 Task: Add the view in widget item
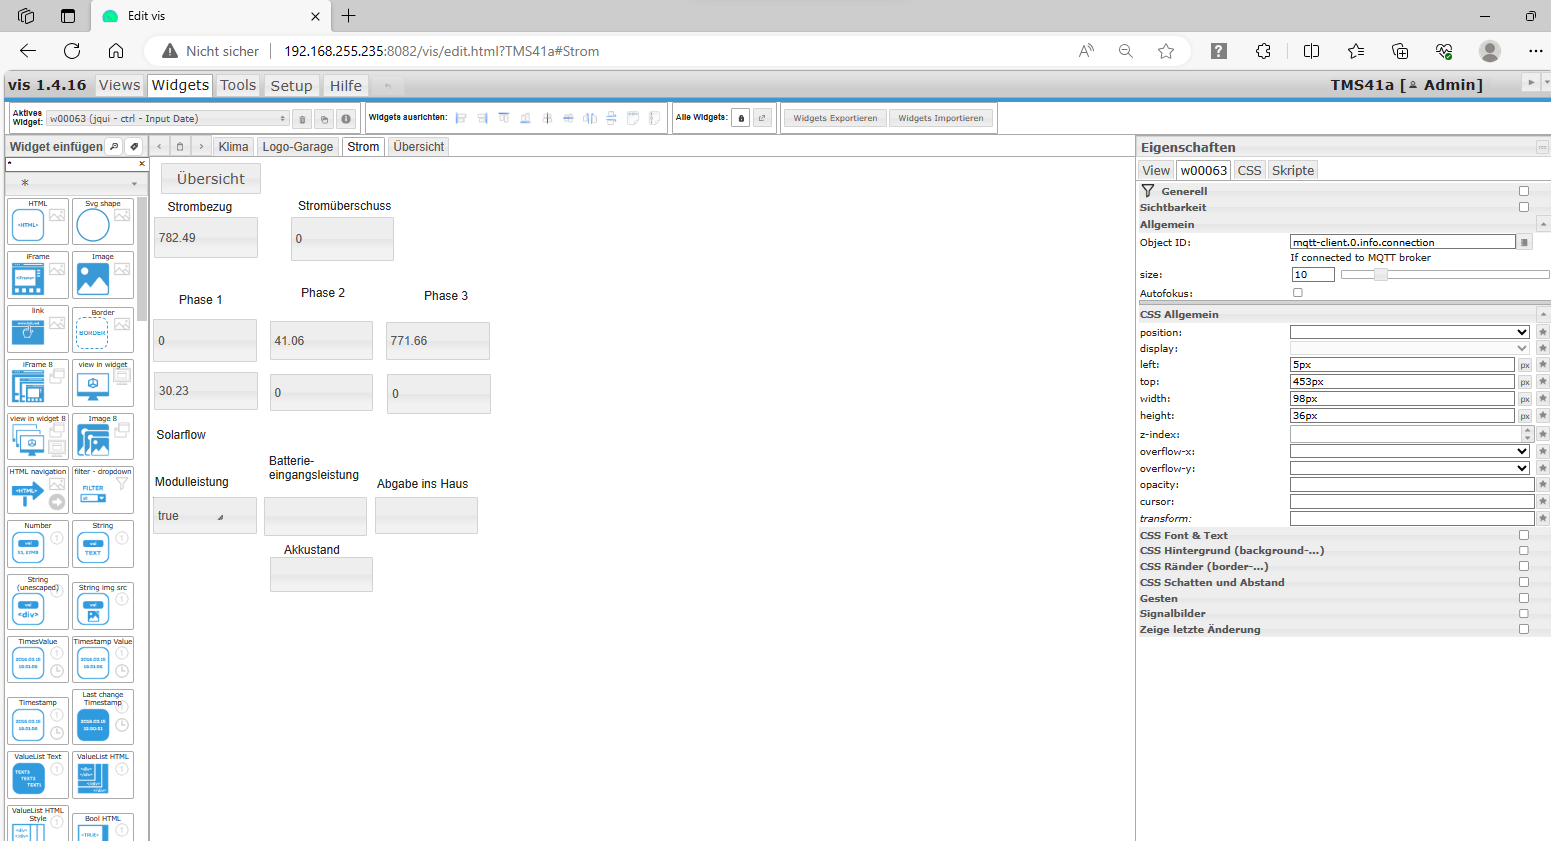pos(103,383)
